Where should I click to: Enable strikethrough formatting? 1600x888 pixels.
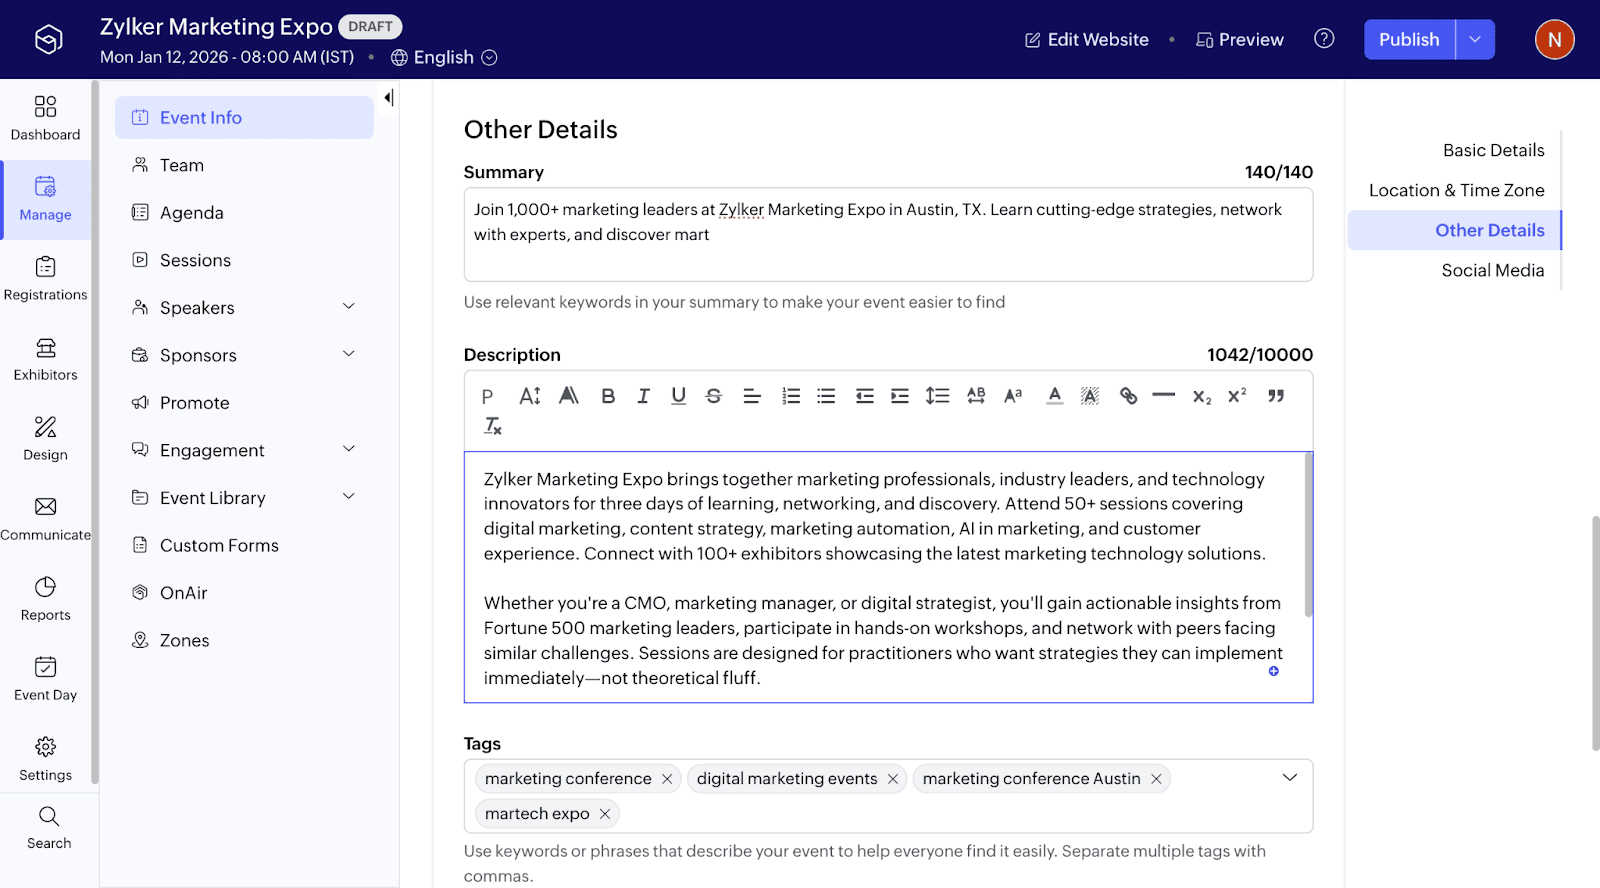713,395
